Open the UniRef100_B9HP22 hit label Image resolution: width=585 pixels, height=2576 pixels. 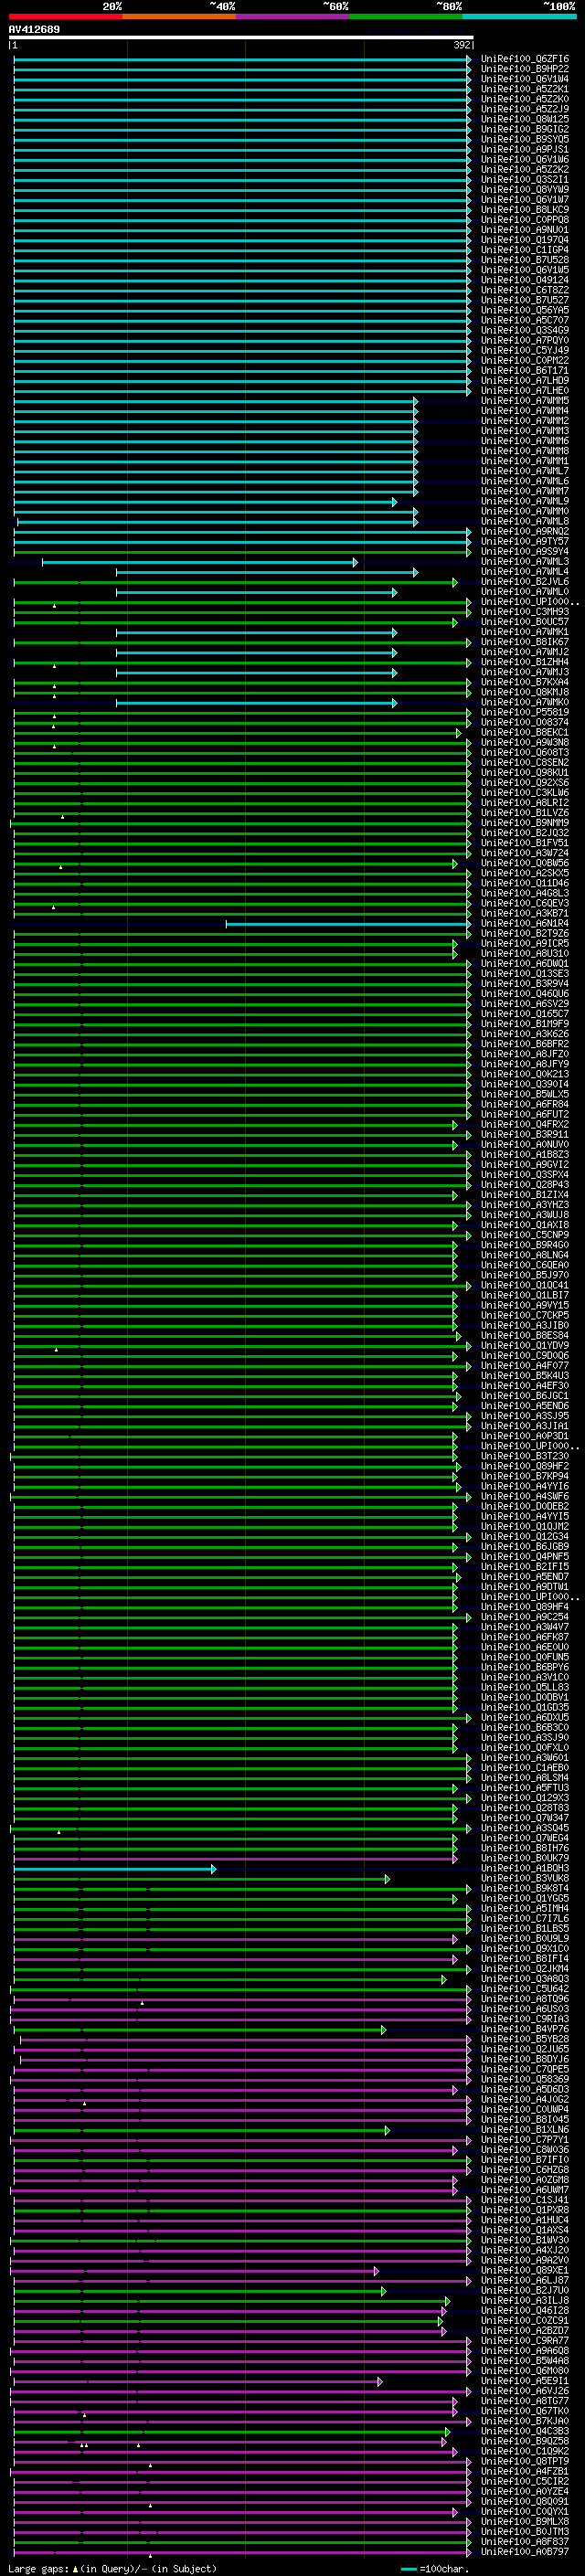coord(525,69)
